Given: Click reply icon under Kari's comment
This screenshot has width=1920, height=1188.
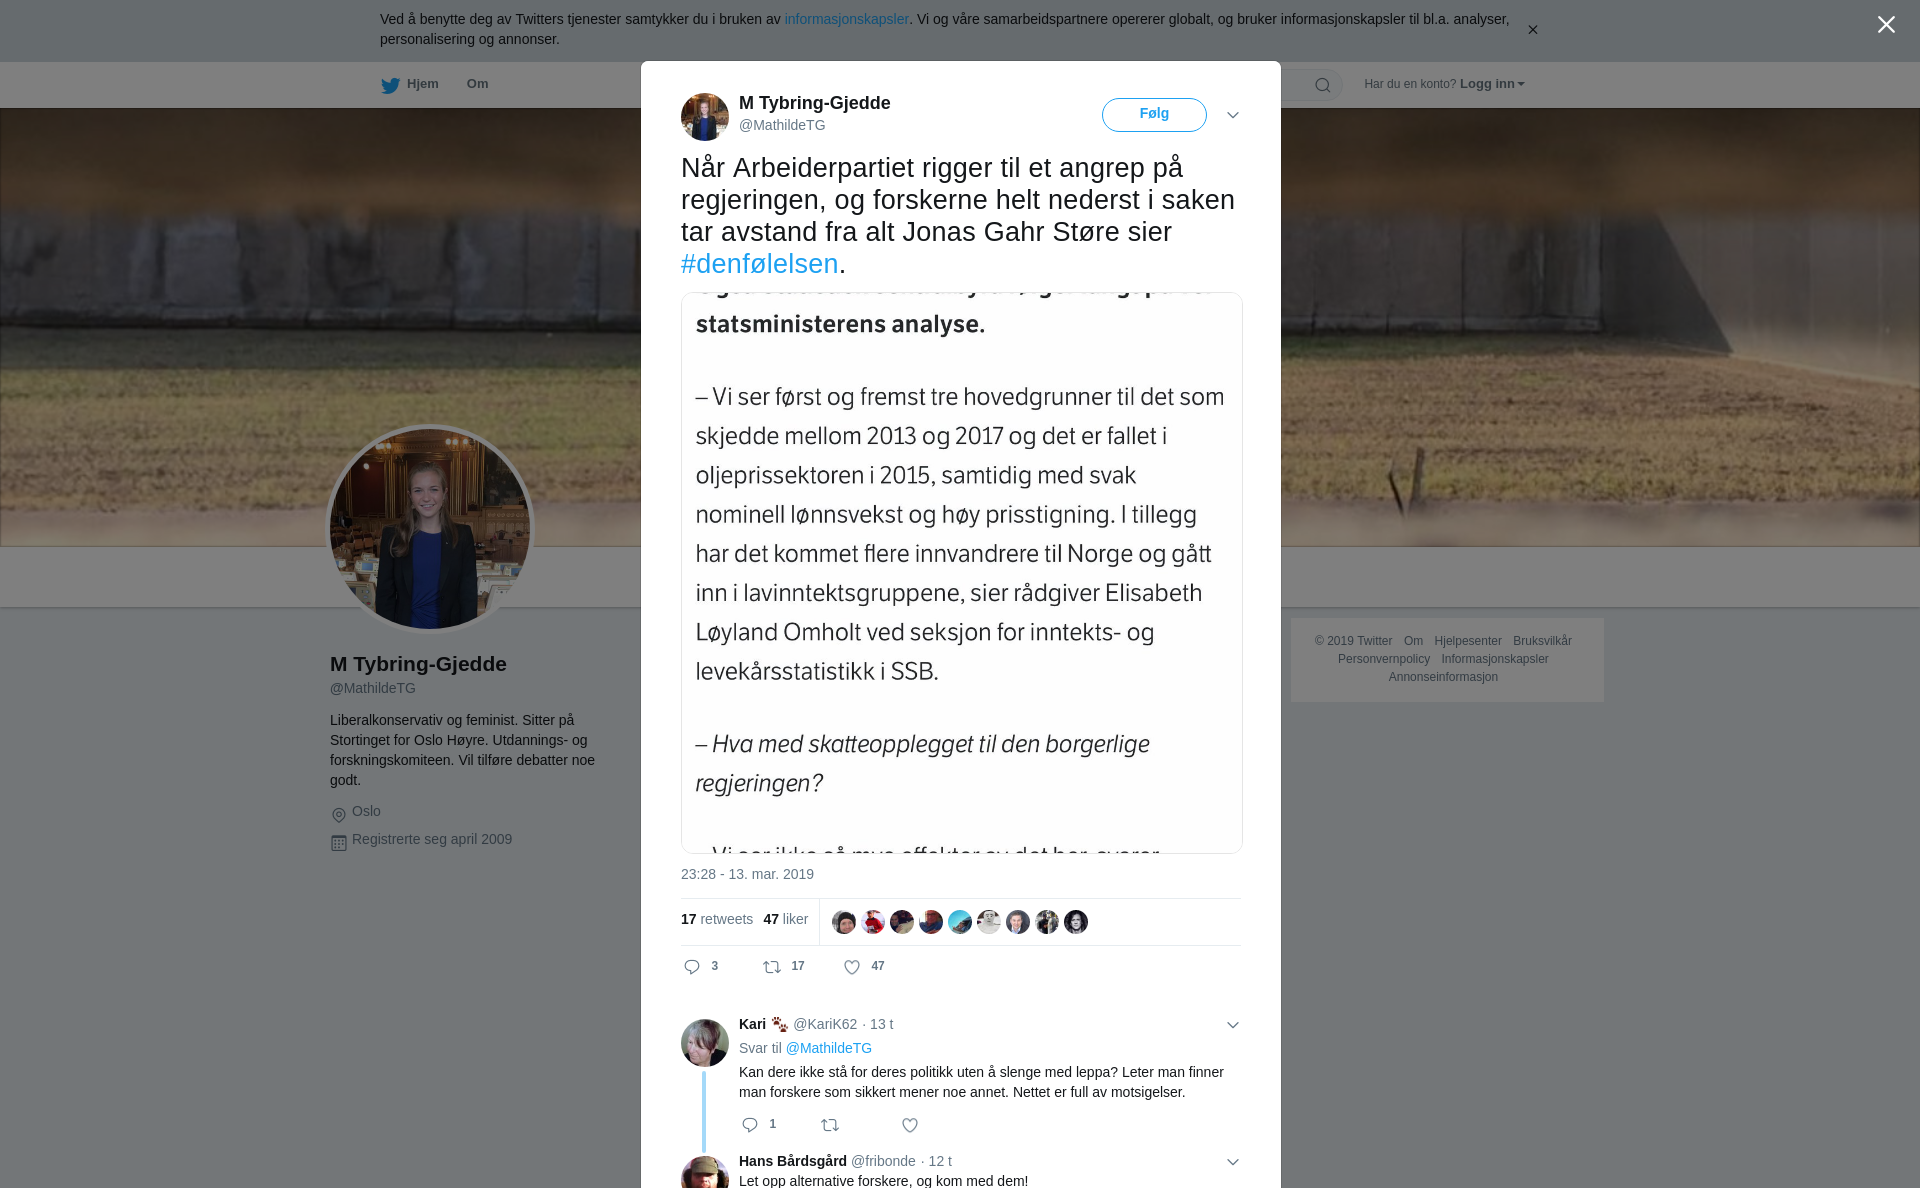Looking at the screenshot, I should click(750, 1125).
